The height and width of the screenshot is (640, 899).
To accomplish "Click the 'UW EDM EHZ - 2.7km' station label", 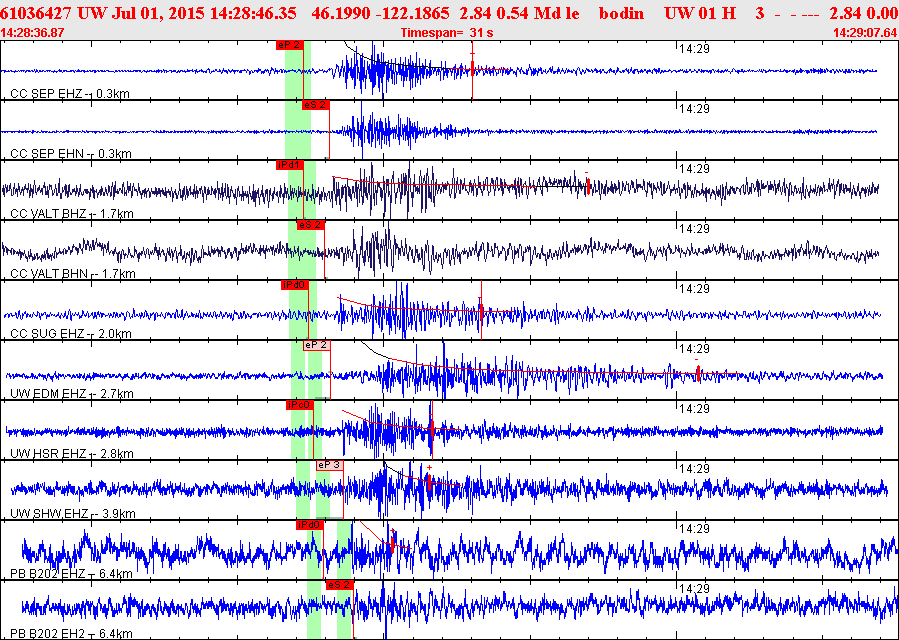I will [x=72, y=394].
